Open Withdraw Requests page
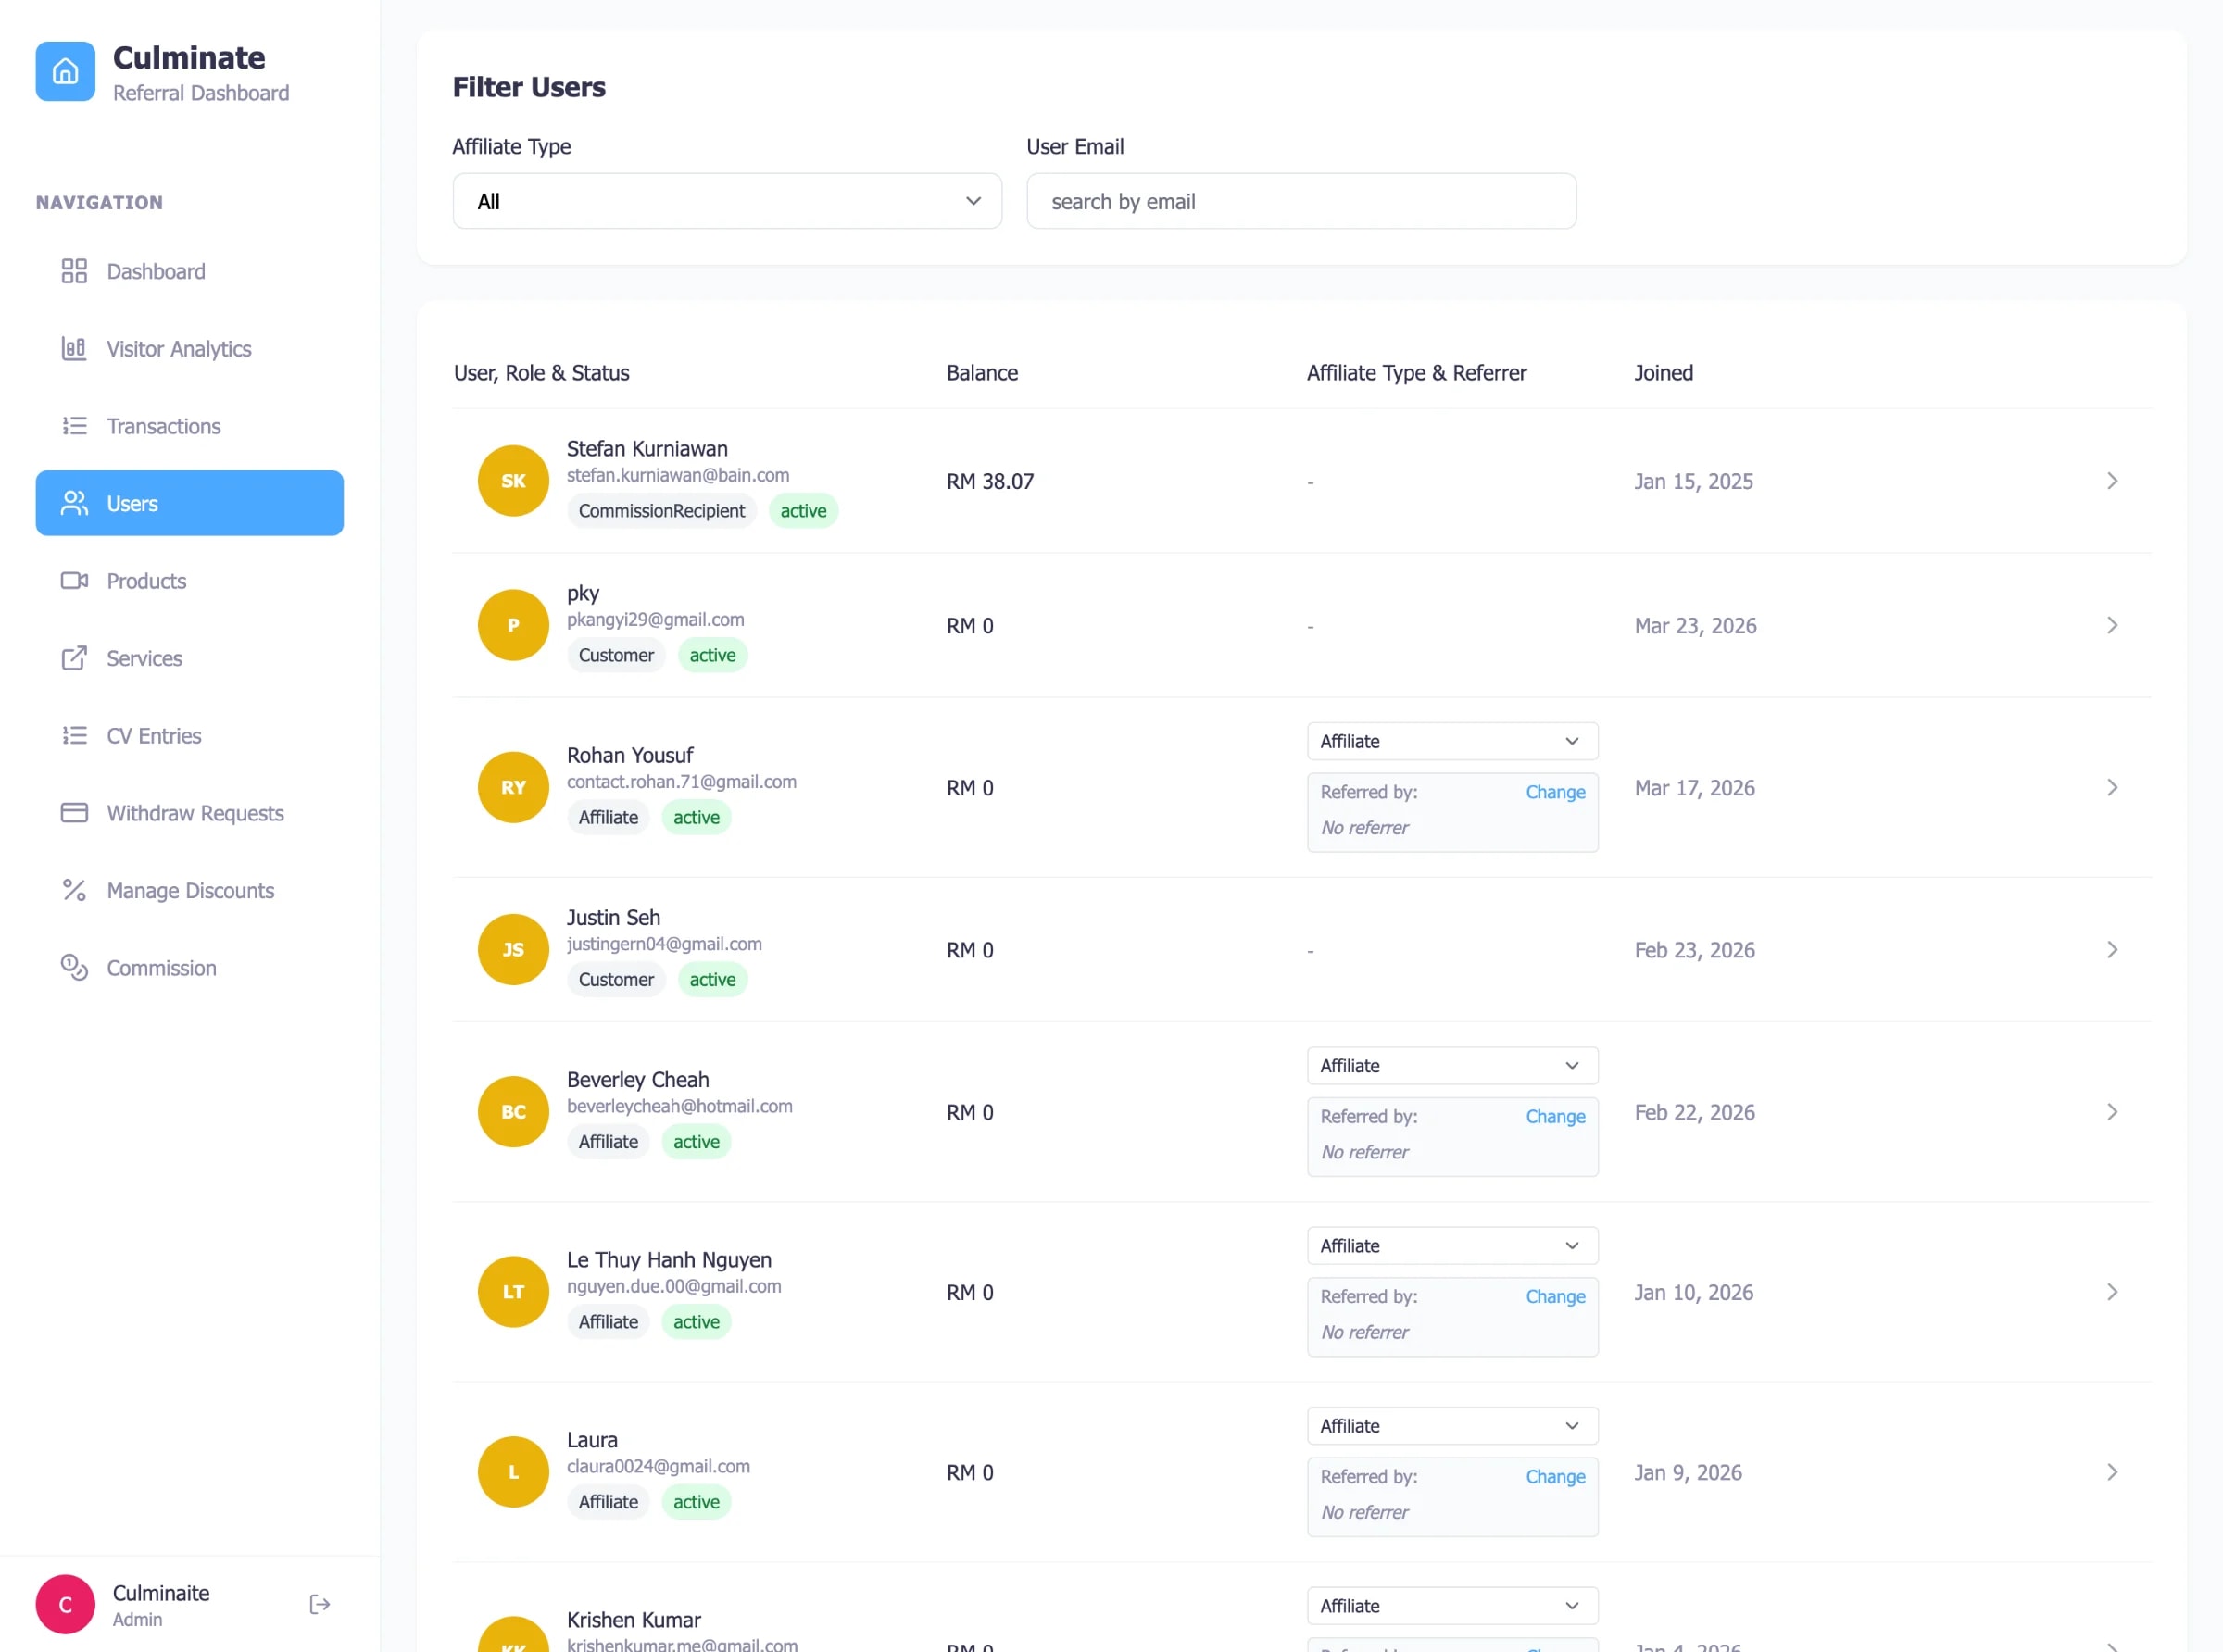Viewport: 2223px width, 1652px height. [x=189, y=813]
